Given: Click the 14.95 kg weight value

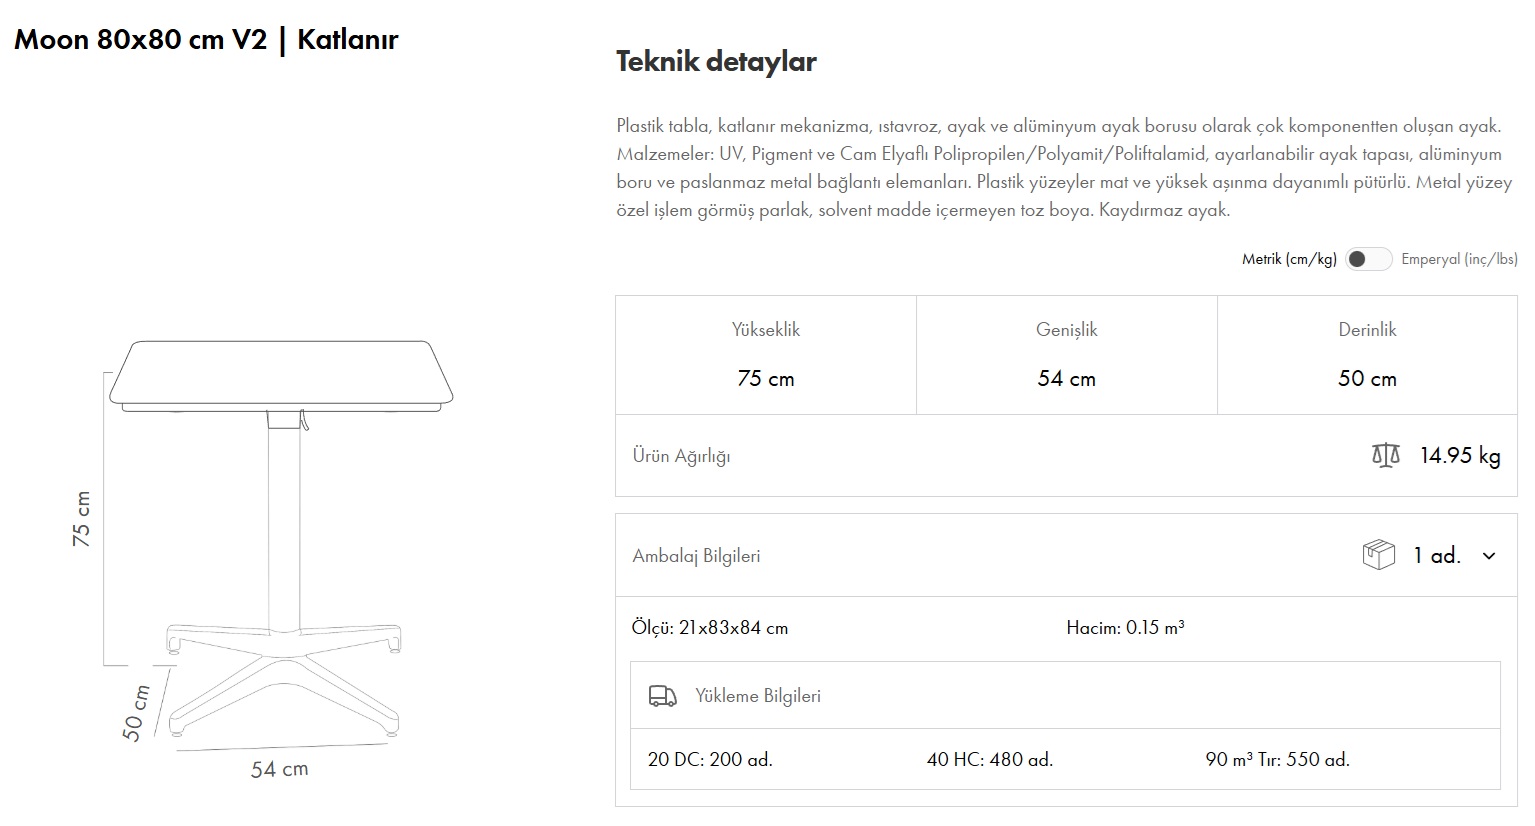Looking at the screenshot, I should [1460, 456].
